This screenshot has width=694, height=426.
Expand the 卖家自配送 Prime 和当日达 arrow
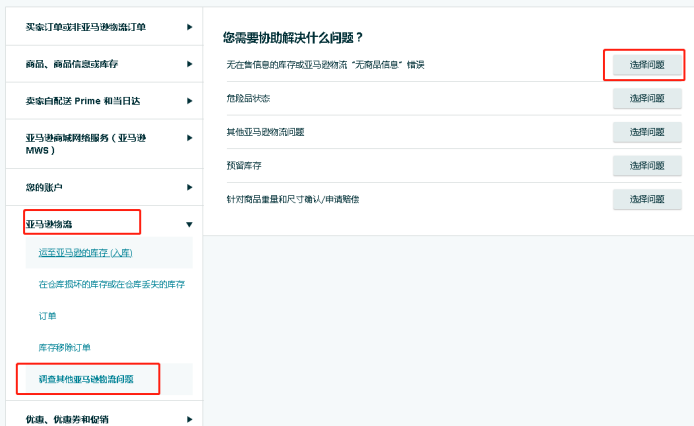[189, 101]
